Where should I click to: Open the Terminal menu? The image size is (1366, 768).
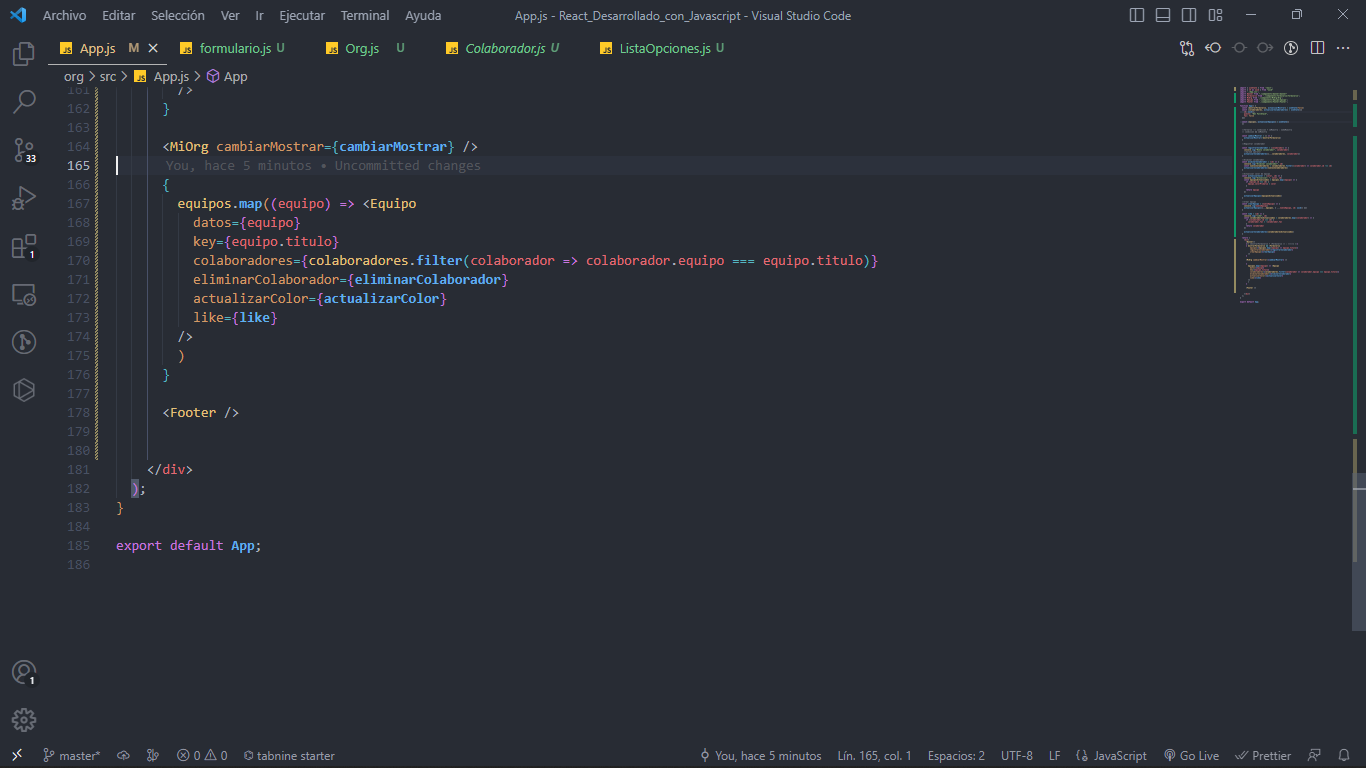click(x=365, y=15)
